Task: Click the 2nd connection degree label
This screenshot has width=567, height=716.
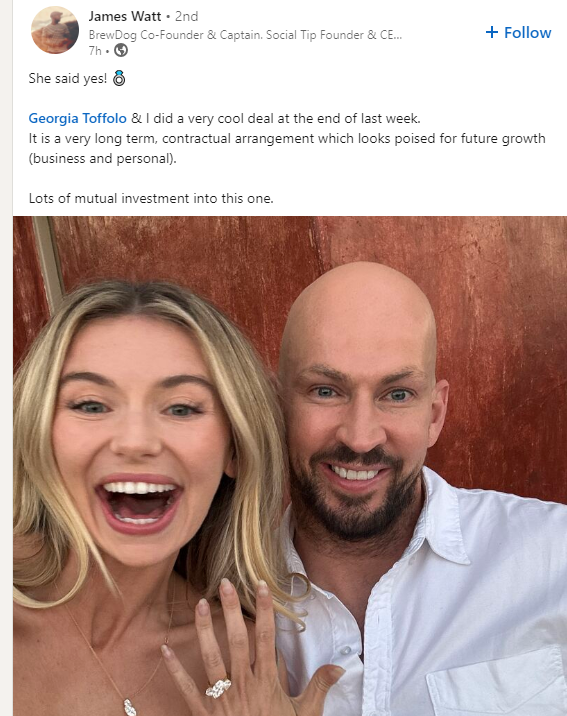Action: point(187,16)
